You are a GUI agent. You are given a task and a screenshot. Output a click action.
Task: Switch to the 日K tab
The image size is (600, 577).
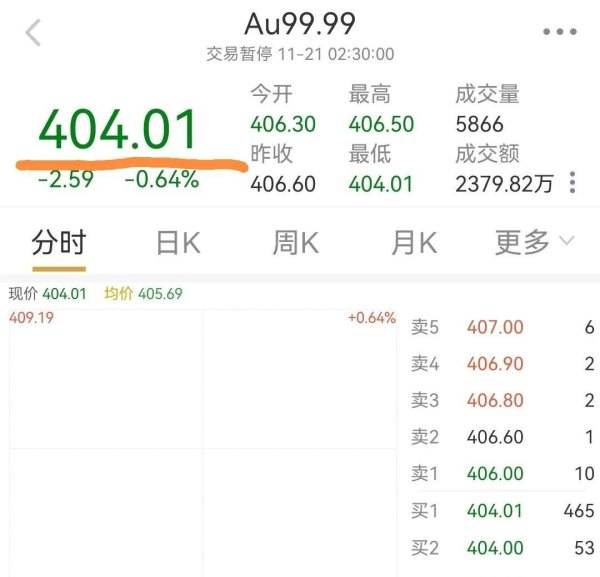(x=178, y=243)
